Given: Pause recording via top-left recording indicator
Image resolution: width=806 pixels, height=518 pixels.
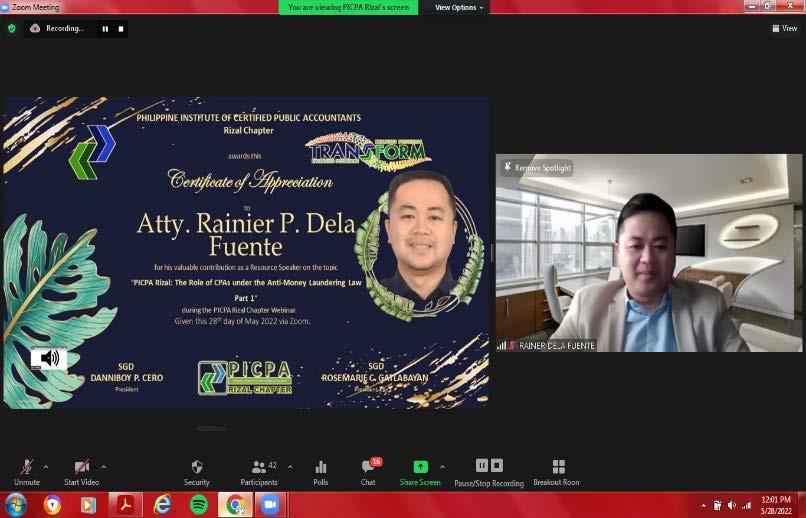Looking at the screenshot, I should 105,29.
